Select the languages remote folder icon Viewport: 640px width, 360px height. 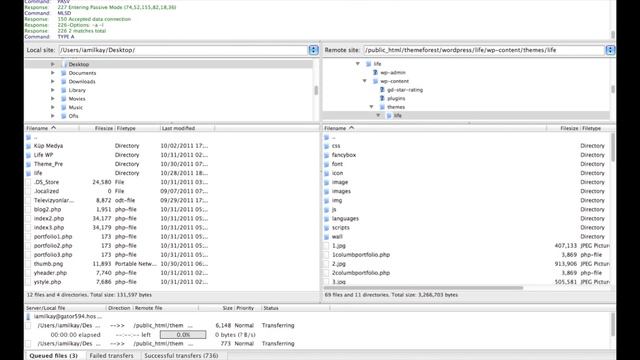pos(327,218)
